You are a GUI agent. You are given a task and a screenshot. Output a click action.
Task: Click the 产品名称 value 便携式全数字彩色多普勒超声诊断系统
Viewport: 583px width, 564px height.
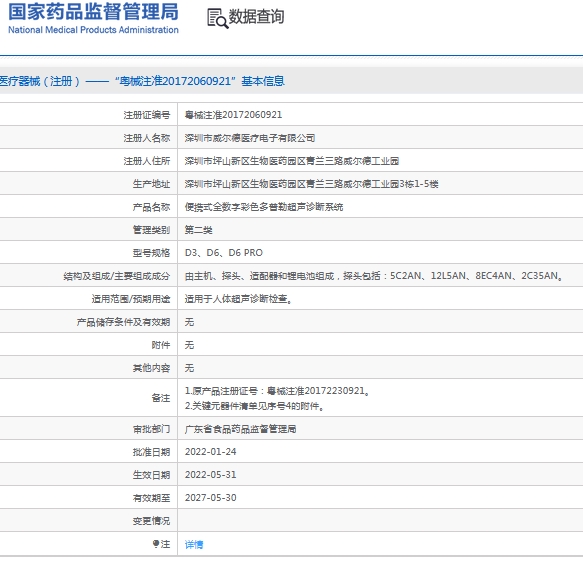[x=264, y=207]
